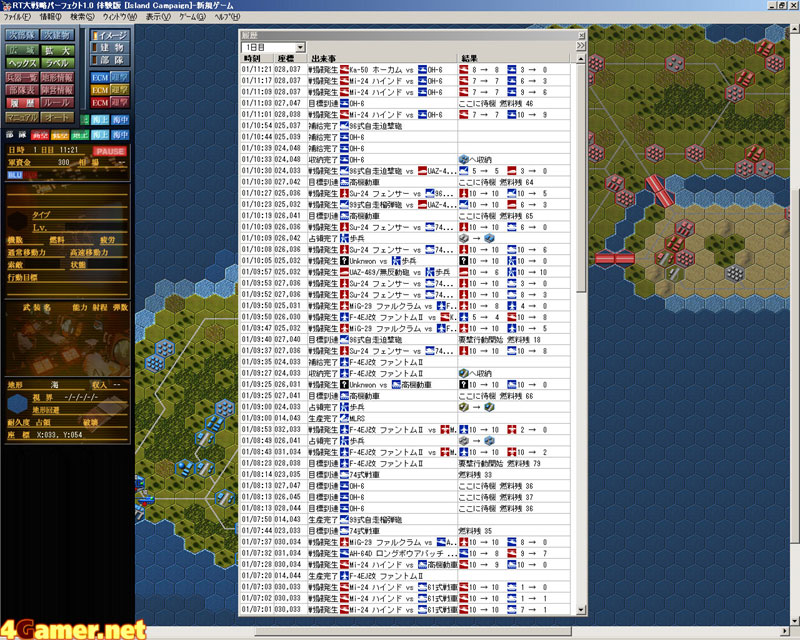The height and width of the screenshot is (640, 800).
Task: Toggle the blue ECM button
Action: [x=100, y=78]
